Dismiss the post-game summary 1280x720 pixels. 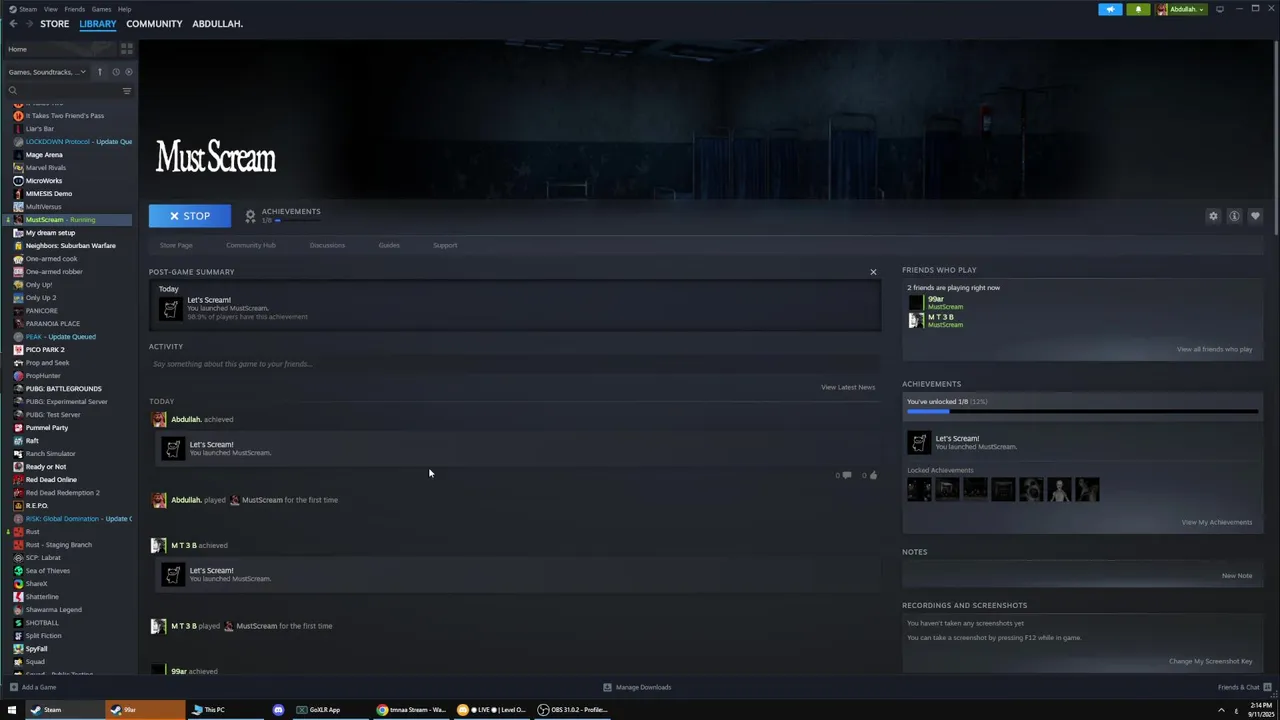coord(873,272)
